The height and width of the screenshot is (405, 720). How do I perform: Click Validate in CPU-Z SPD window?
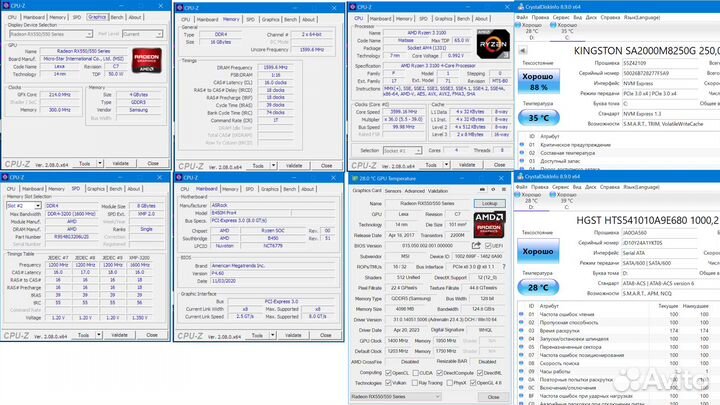coord(119,335)
